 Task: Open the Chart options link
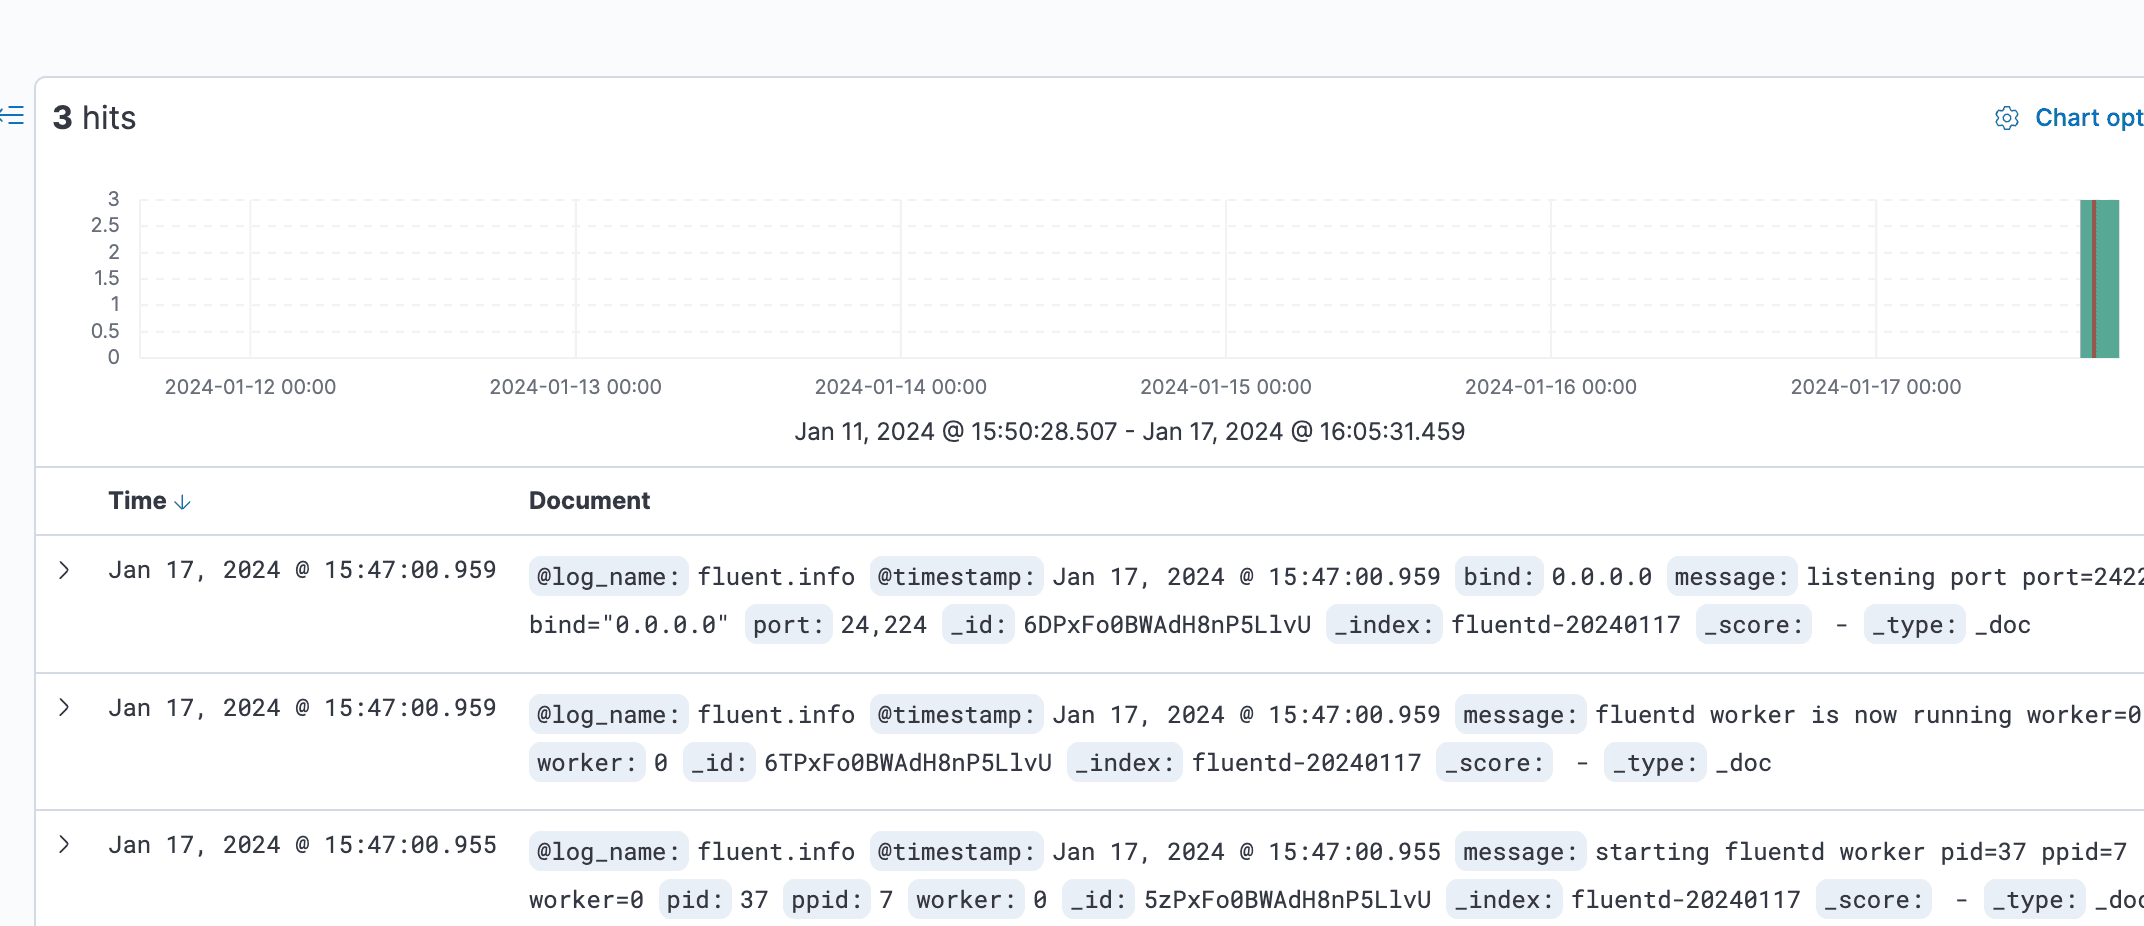pos(2089,118)
